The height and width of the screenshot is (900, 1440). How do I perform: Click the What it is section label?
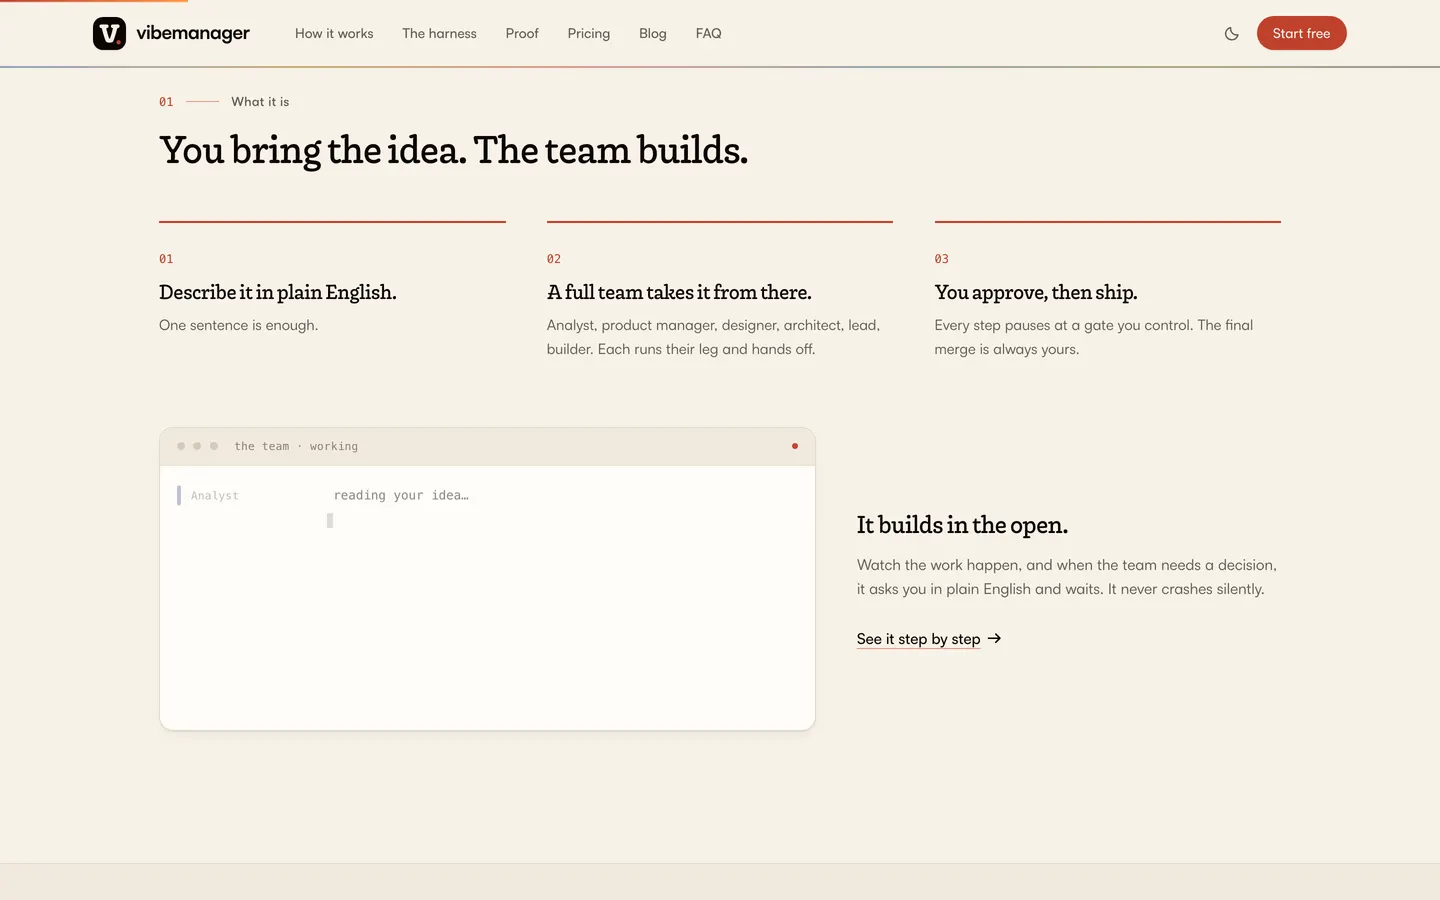pyautogui.click(x=260, y=102)
